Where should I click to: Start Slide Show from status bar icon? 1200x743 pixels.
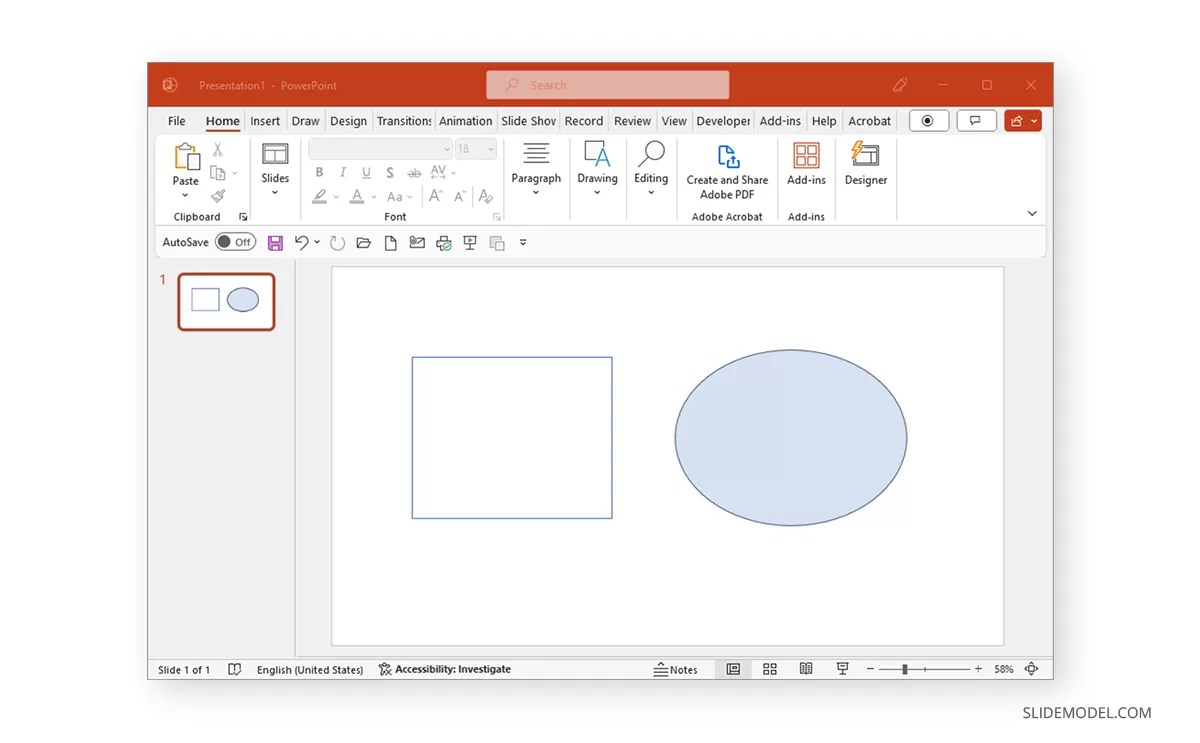(x=842, y=669)
